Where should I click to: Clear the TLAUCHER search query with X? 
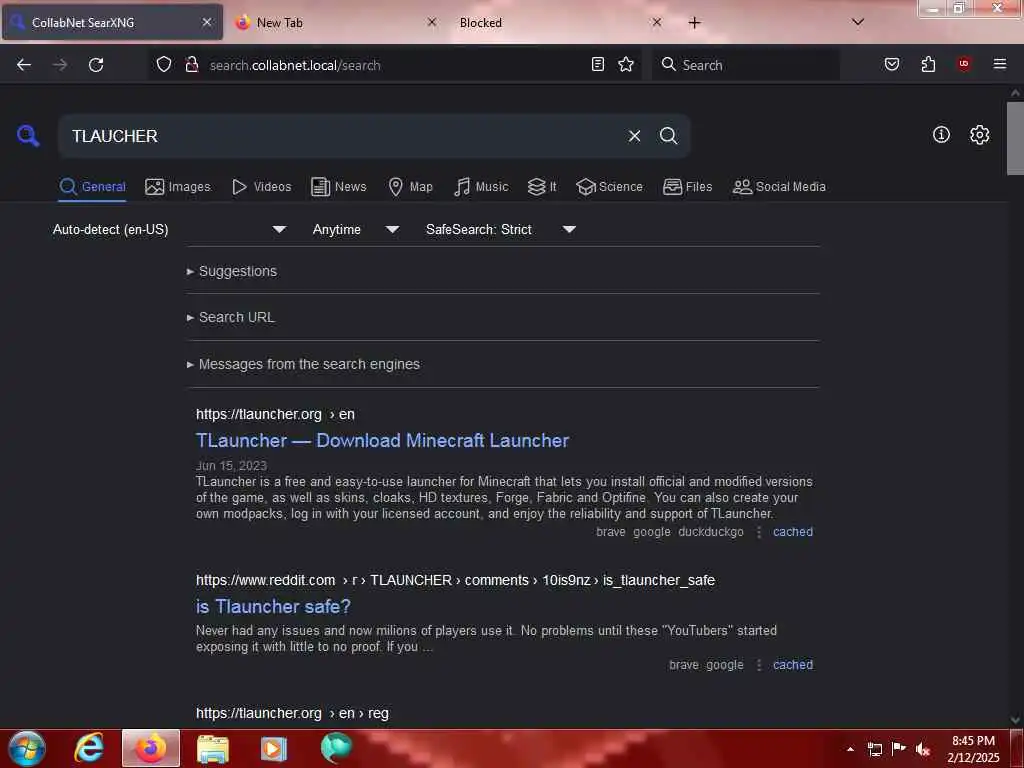point(634,136)
